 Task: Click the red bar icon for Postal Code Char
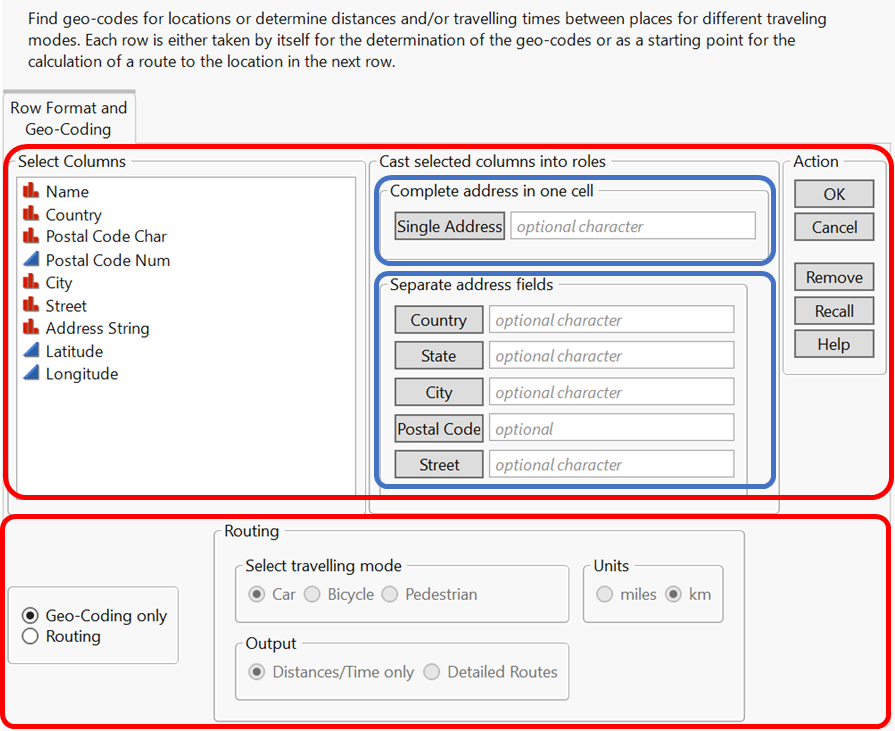[31, 237]
